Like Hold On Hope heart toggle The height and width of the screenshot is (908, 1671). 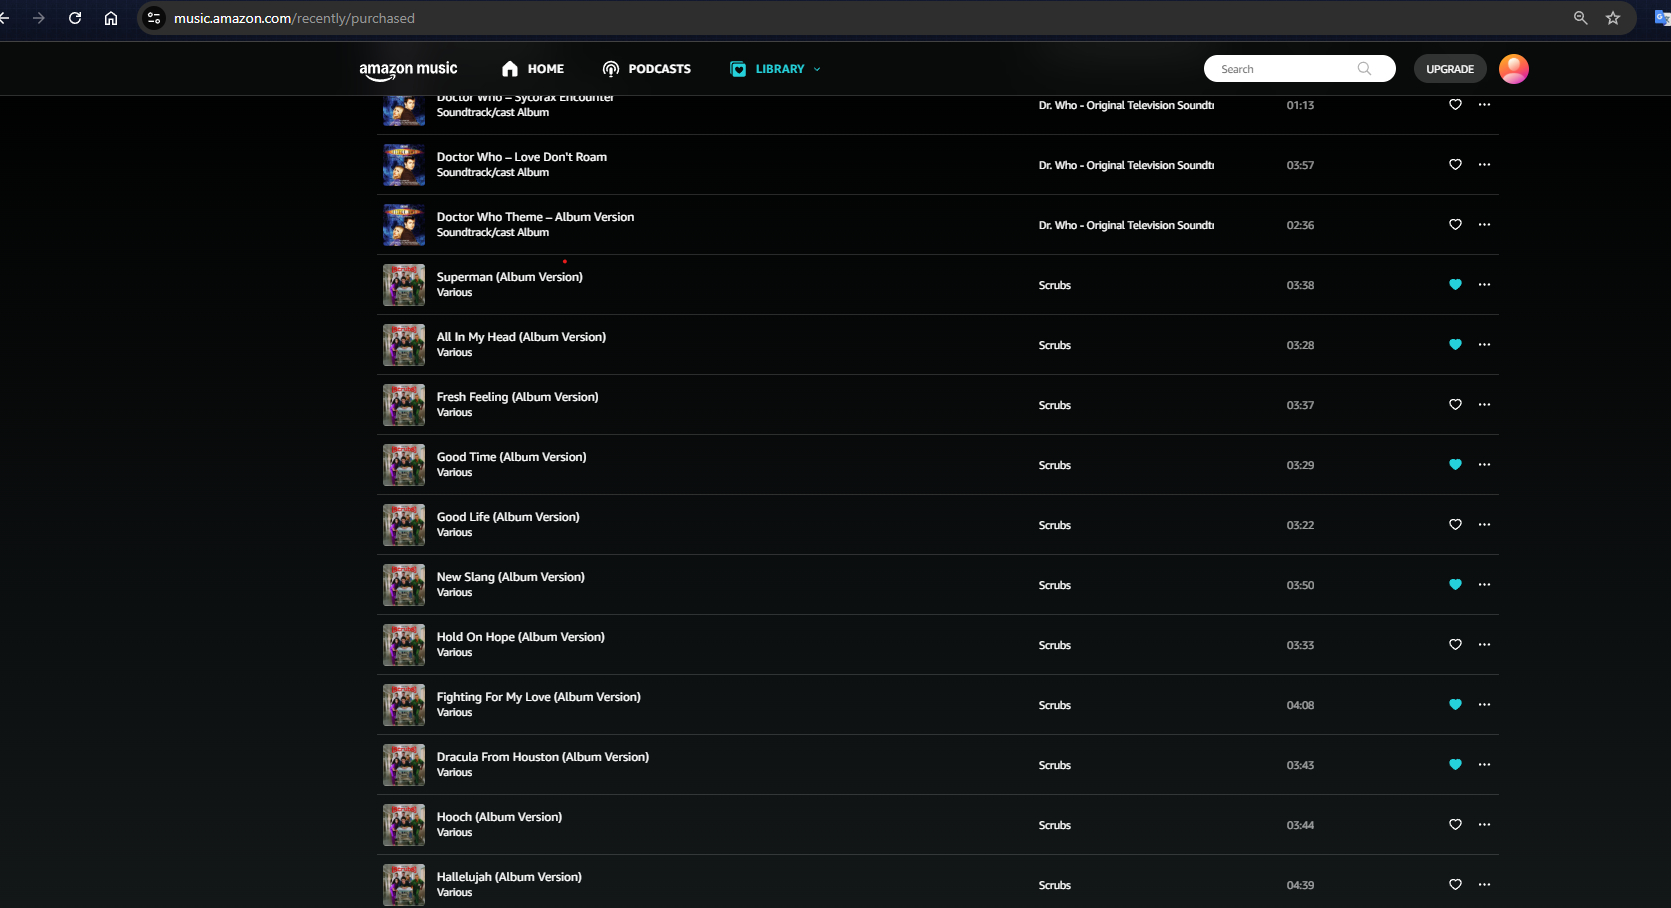point(1455,645)
